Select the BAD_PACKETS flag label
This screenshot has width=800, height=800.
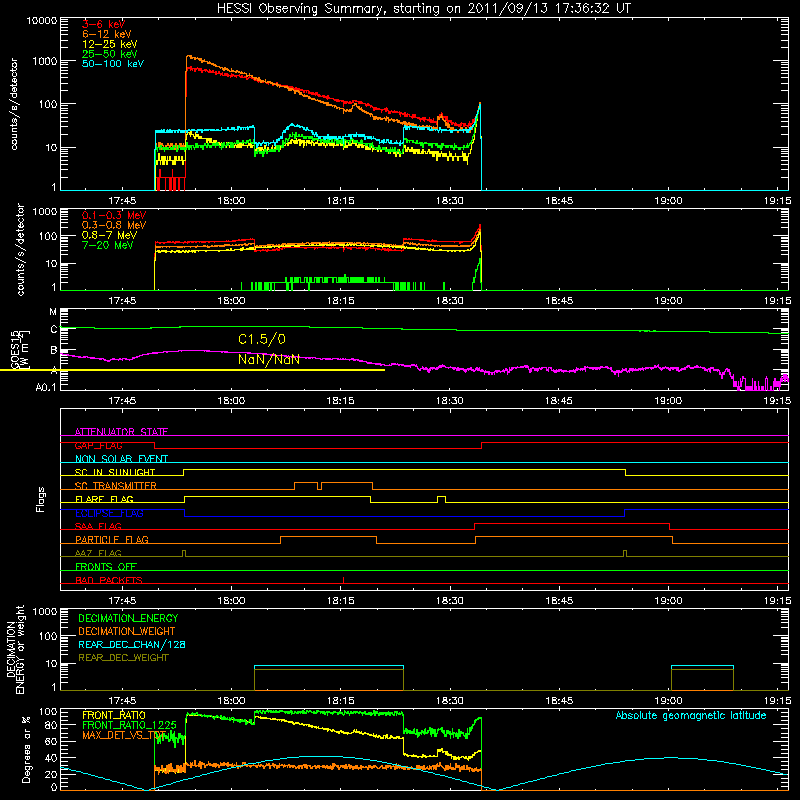click(x=109, y=580)
